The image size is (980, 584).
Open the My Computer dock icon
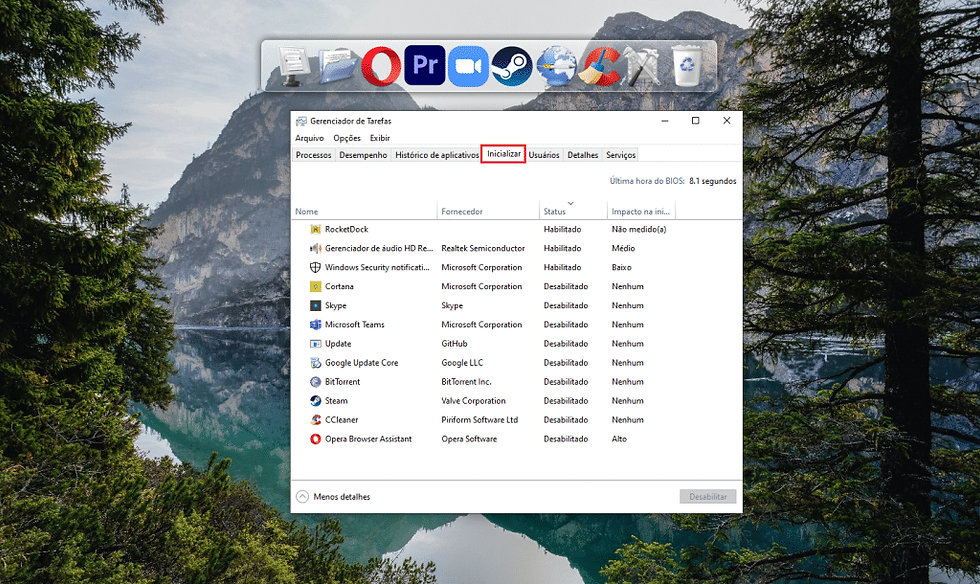(293, 66)
